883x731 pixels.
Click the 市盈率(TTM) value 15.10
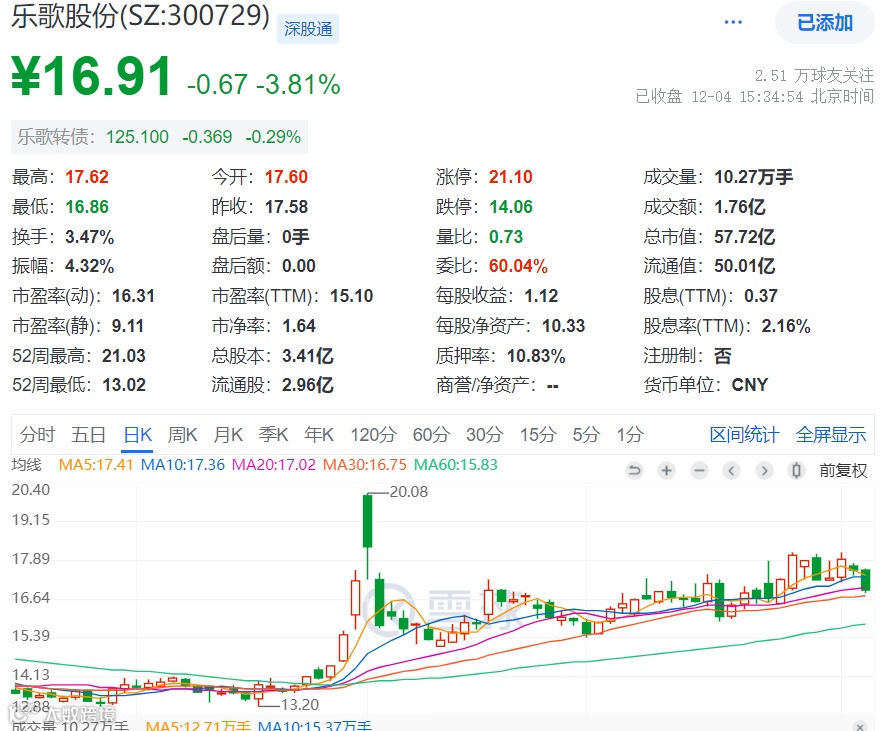pos(351,296)
